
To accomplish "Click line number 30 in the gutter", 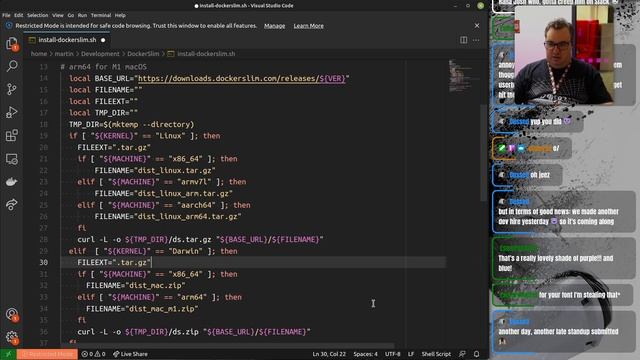I will (x=44, y=262).
